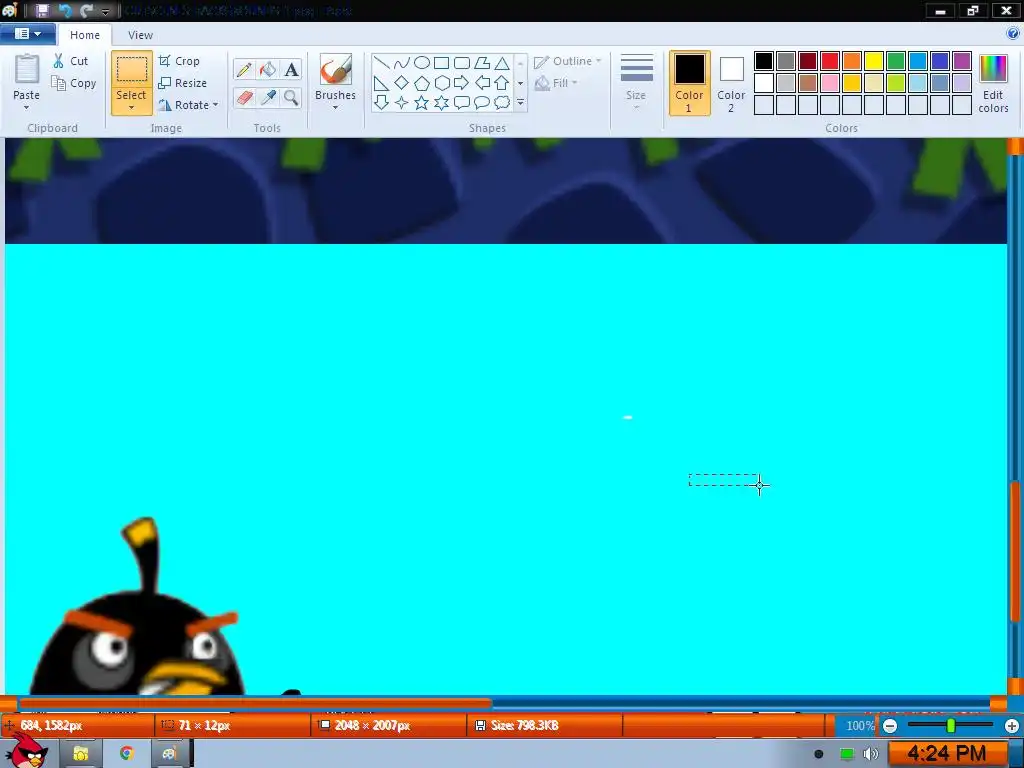Choose the Diamond shape
Screen dimensions: 1024x768
click(x=402, y=83)
